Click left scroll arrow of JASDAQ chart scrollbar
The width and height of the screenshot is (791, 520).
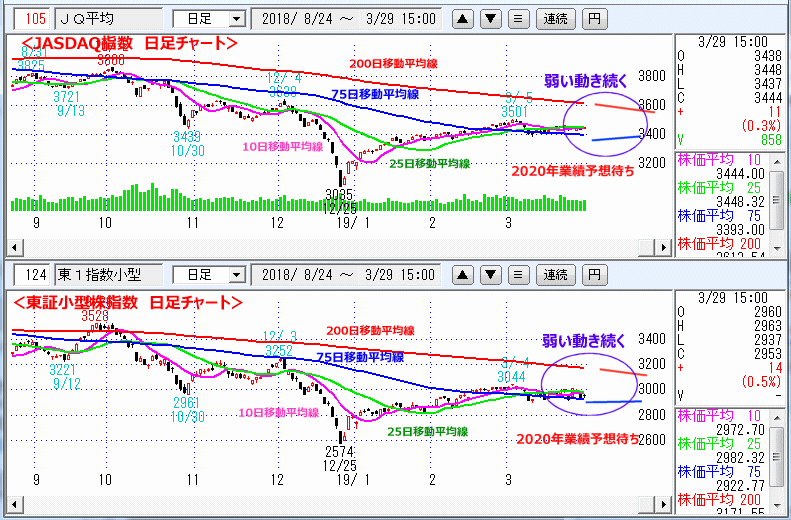pyautogui.click(x=14, y=248)
